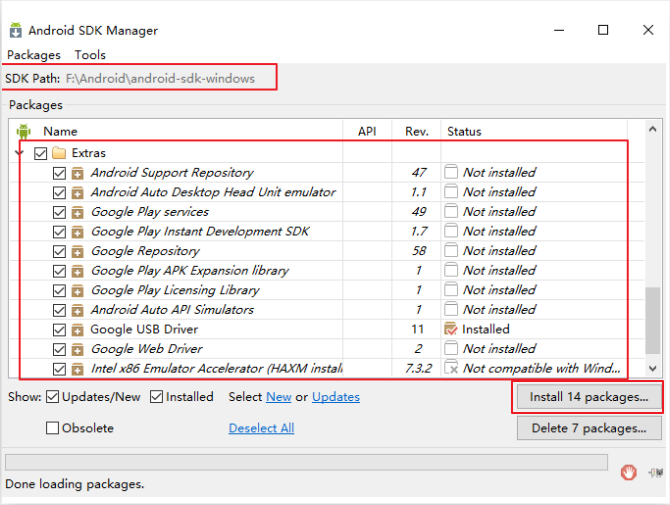Open the Tools menu
Screen dimensions: 670x505
[90, 55]
